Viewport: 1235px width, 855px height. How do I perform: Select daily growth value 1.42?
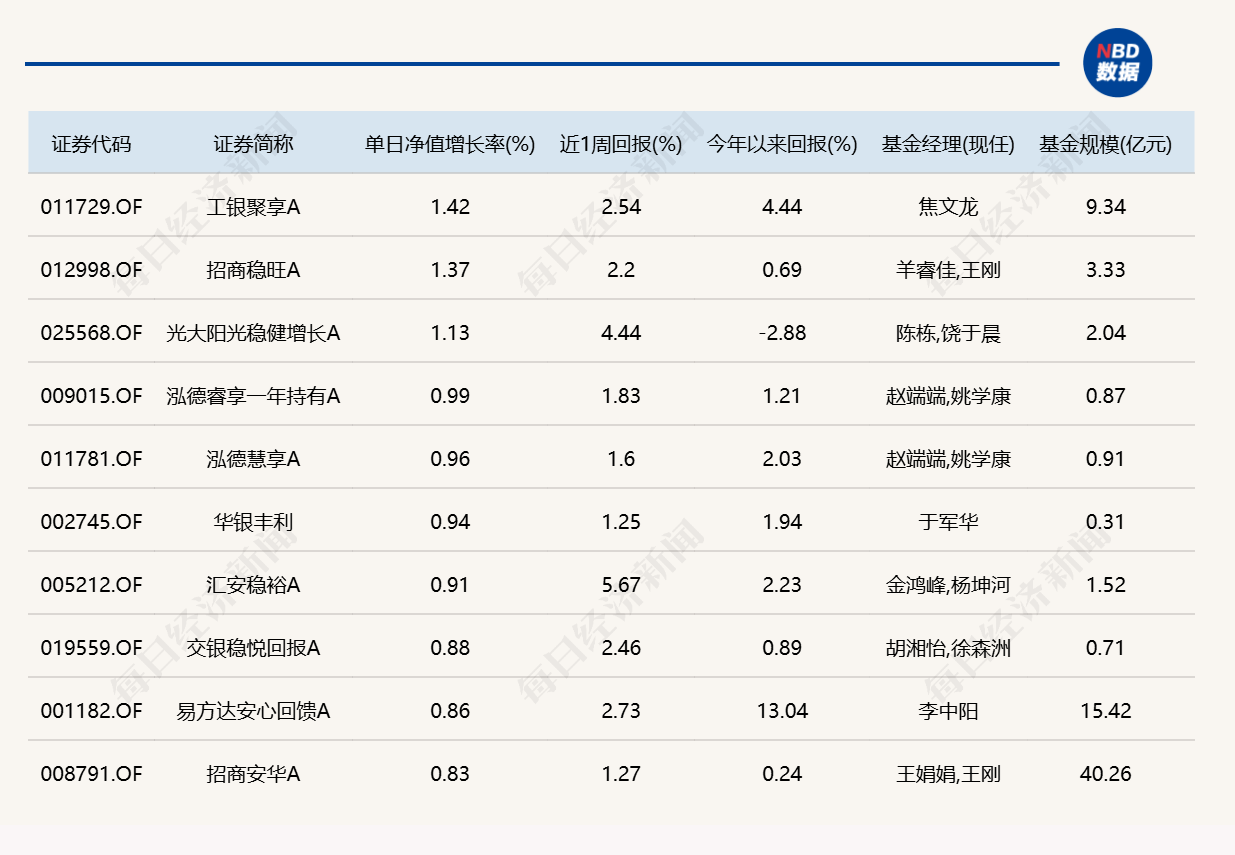[x=450, y=207]
